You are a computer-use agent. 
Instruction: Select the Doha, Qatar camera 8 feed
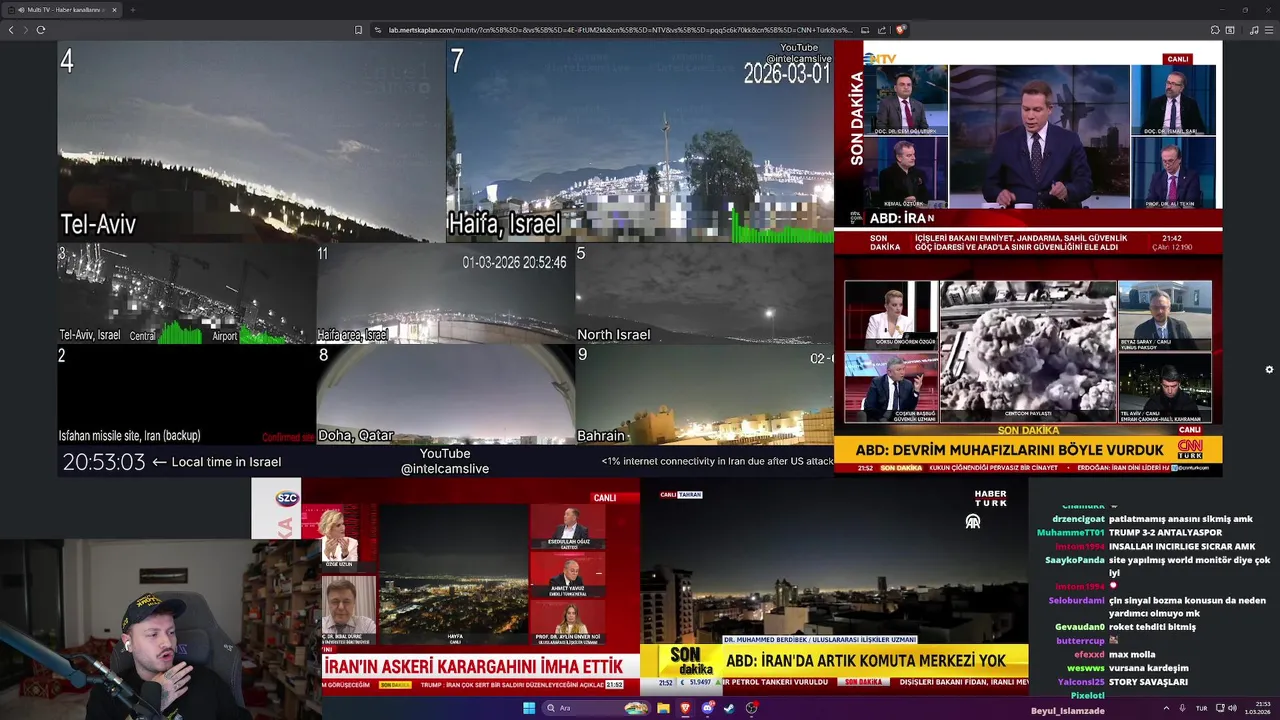445,395
